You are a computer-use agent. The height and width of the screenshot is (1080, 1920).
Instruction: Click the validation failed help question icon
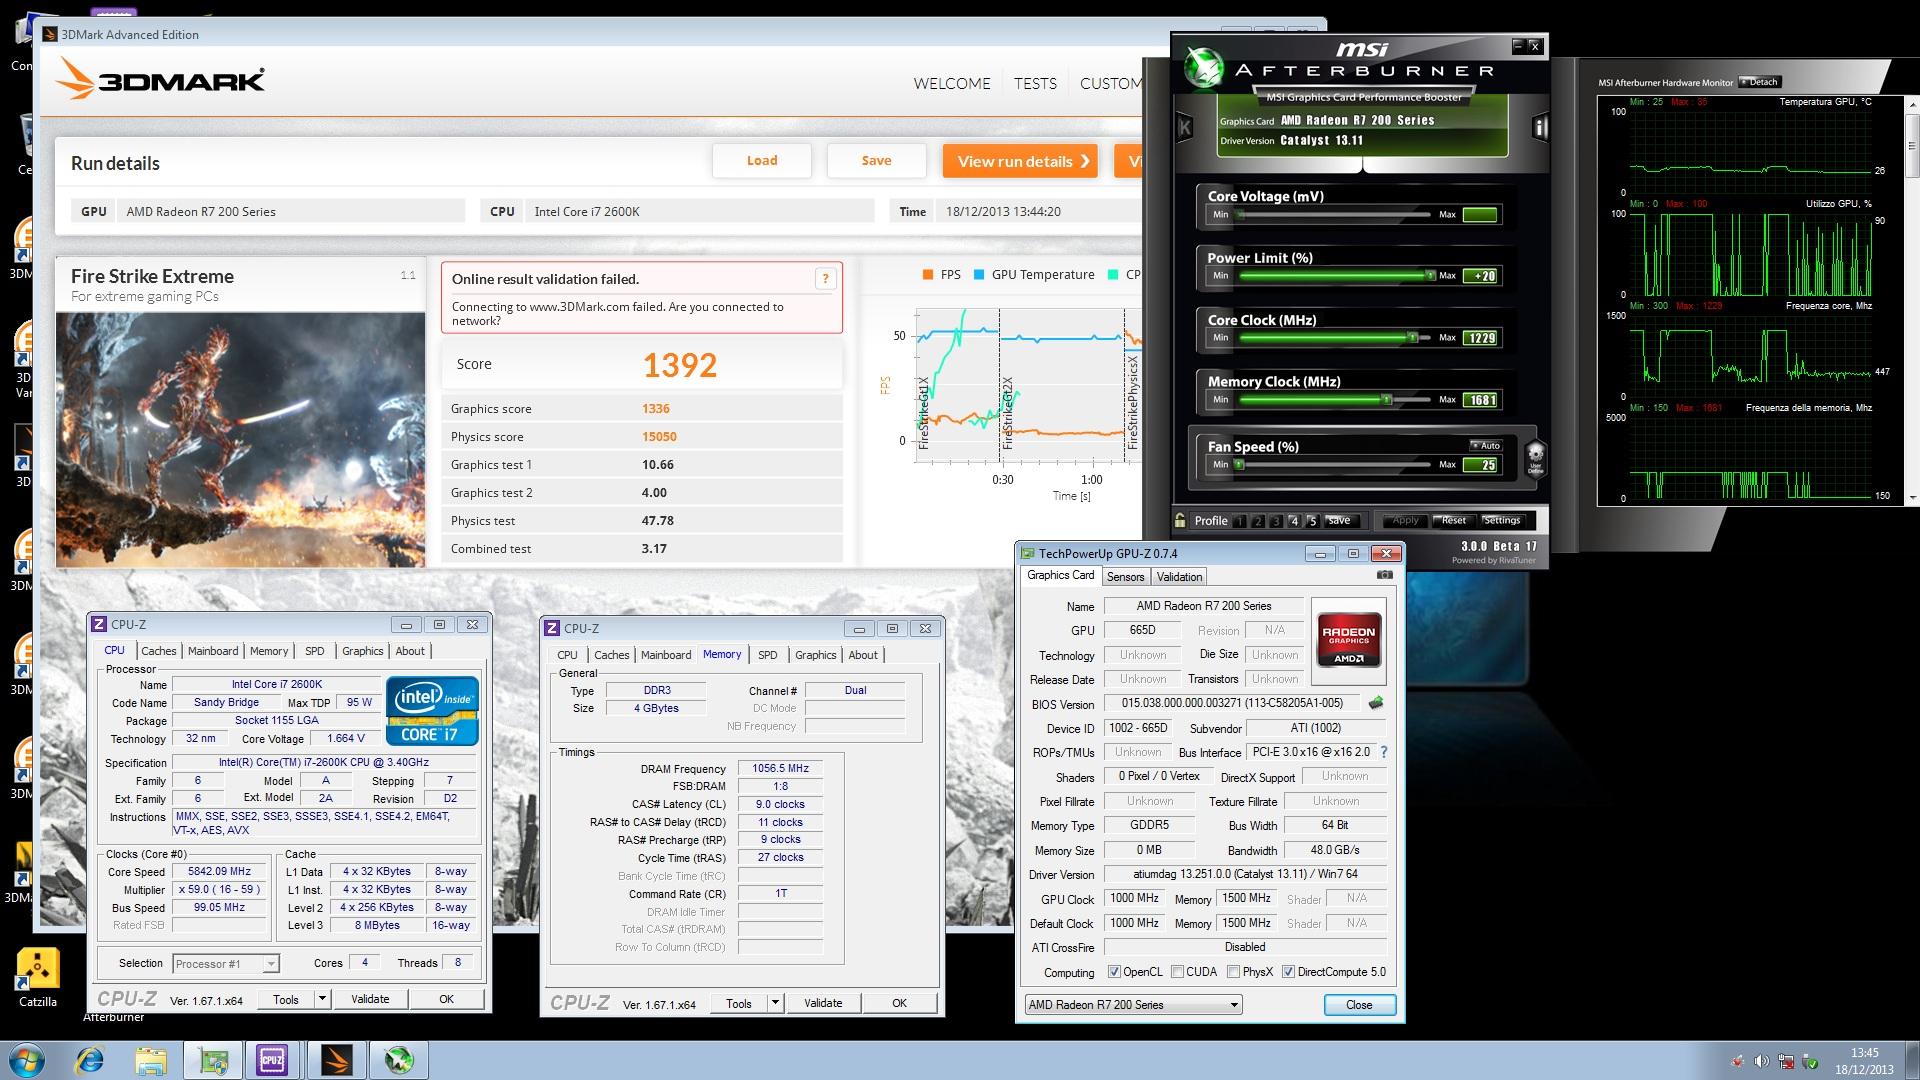point(825,279)
